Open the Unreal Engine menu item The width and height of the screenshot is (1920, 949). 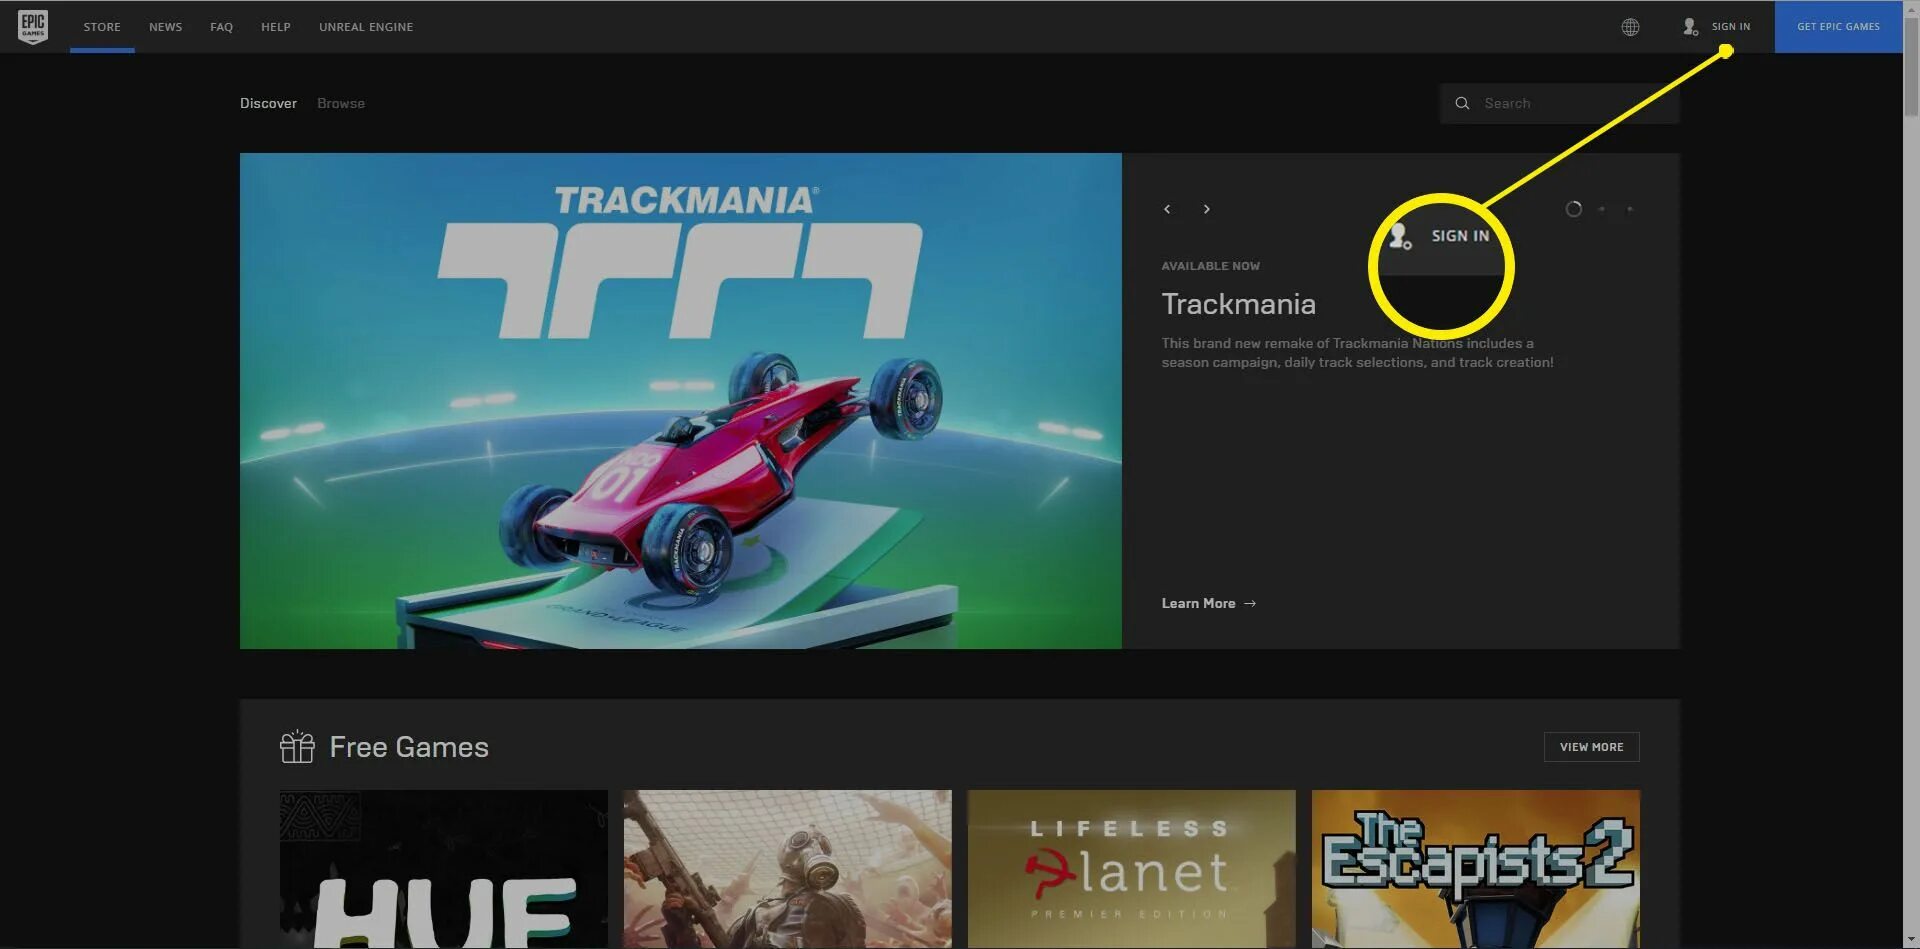coord(366,27)
